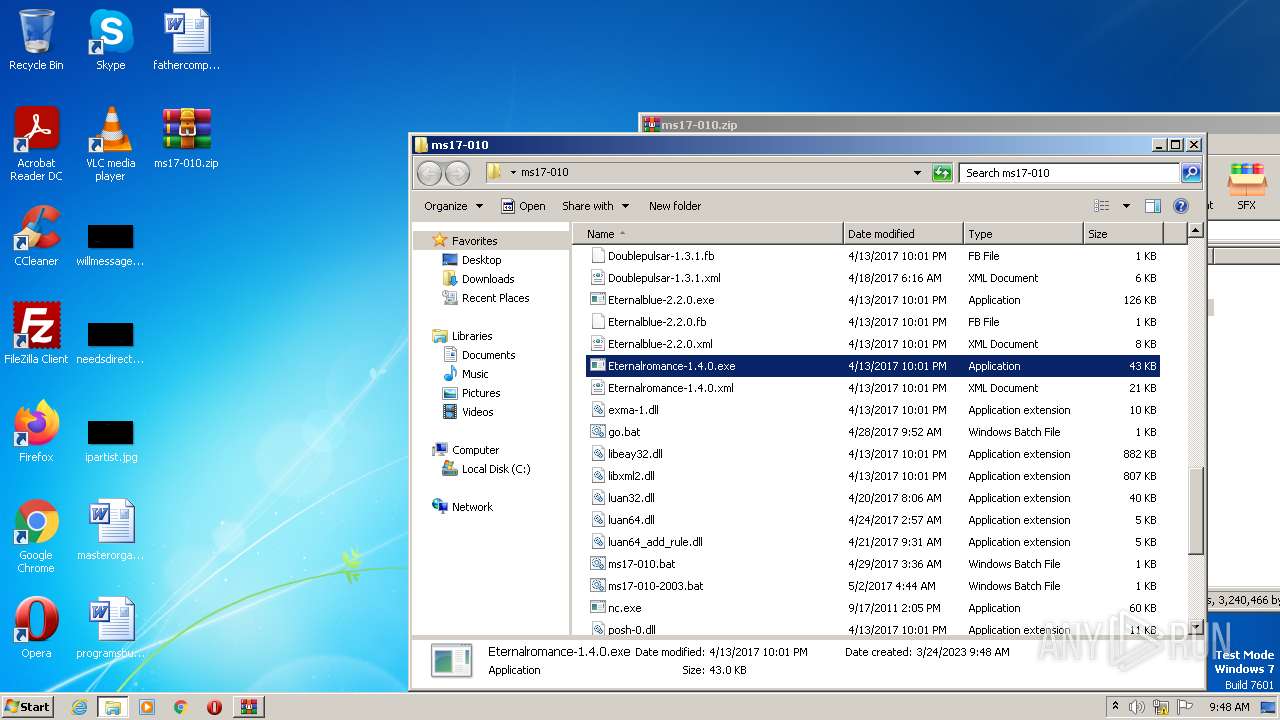Expand the Share with dropdown
1280x720 pixels.
[596, 206]
